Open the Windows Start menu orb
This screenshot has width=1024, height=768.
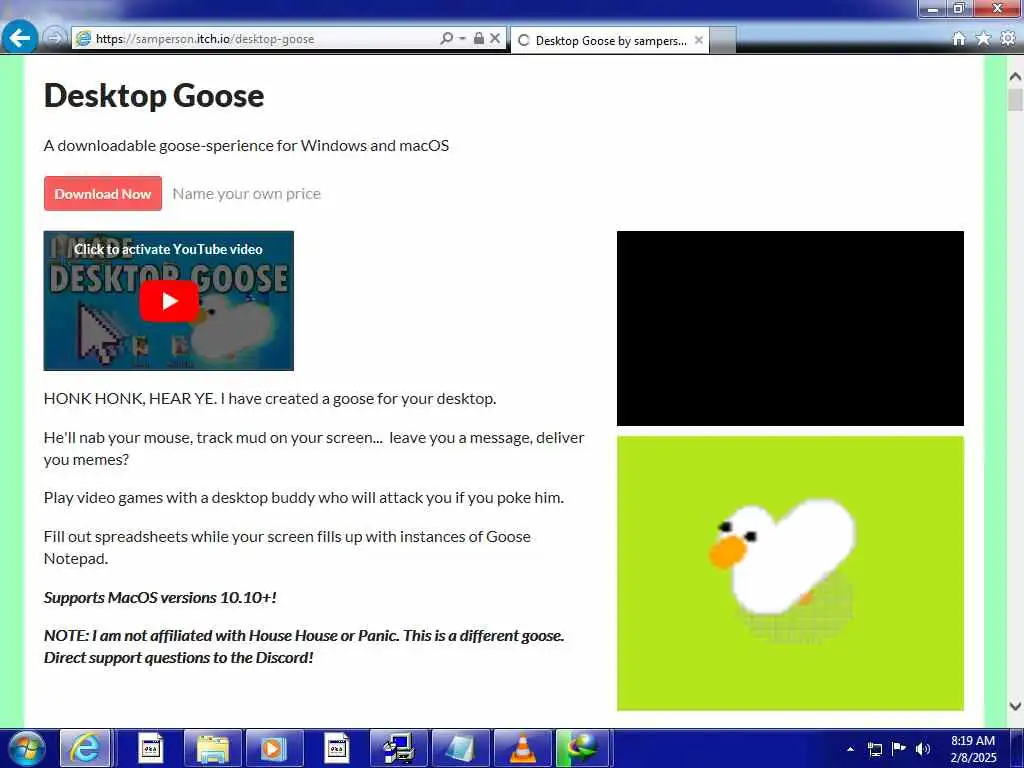pos(26,748)
